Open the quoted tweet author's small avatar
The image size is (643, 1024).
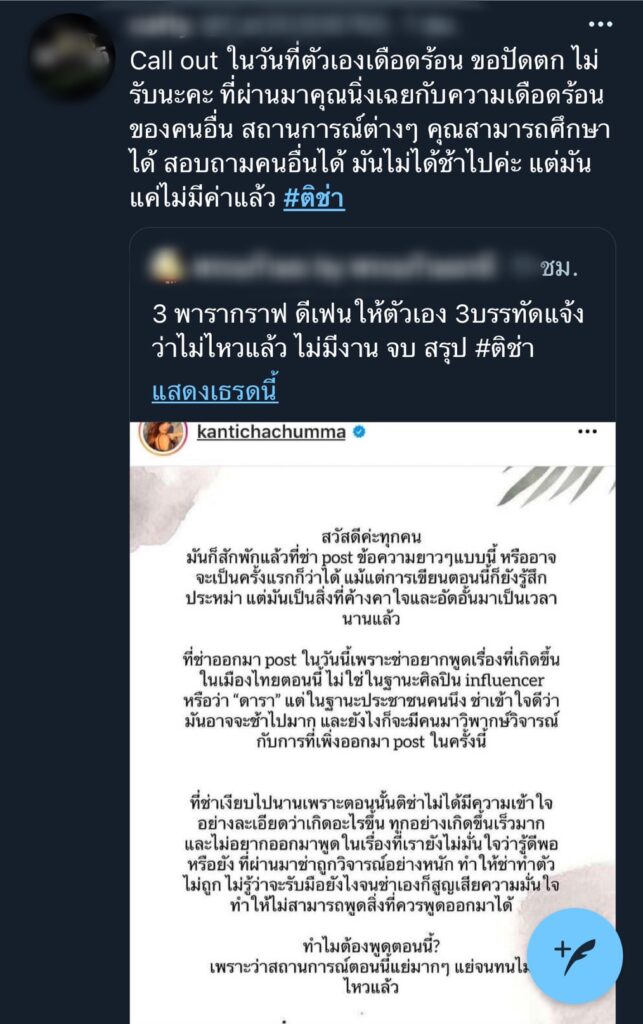pos(167,266)
